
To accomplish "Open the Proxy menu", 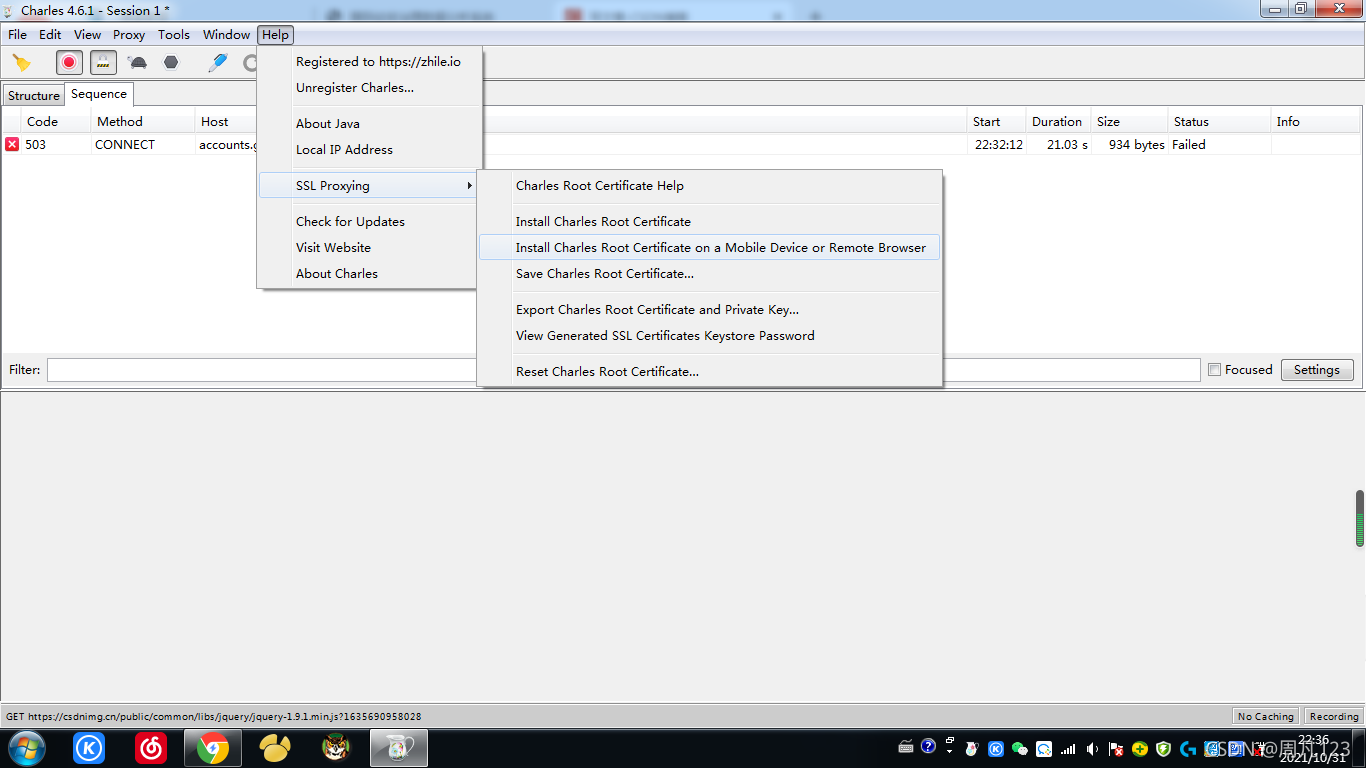I will (x=129, y=34).
